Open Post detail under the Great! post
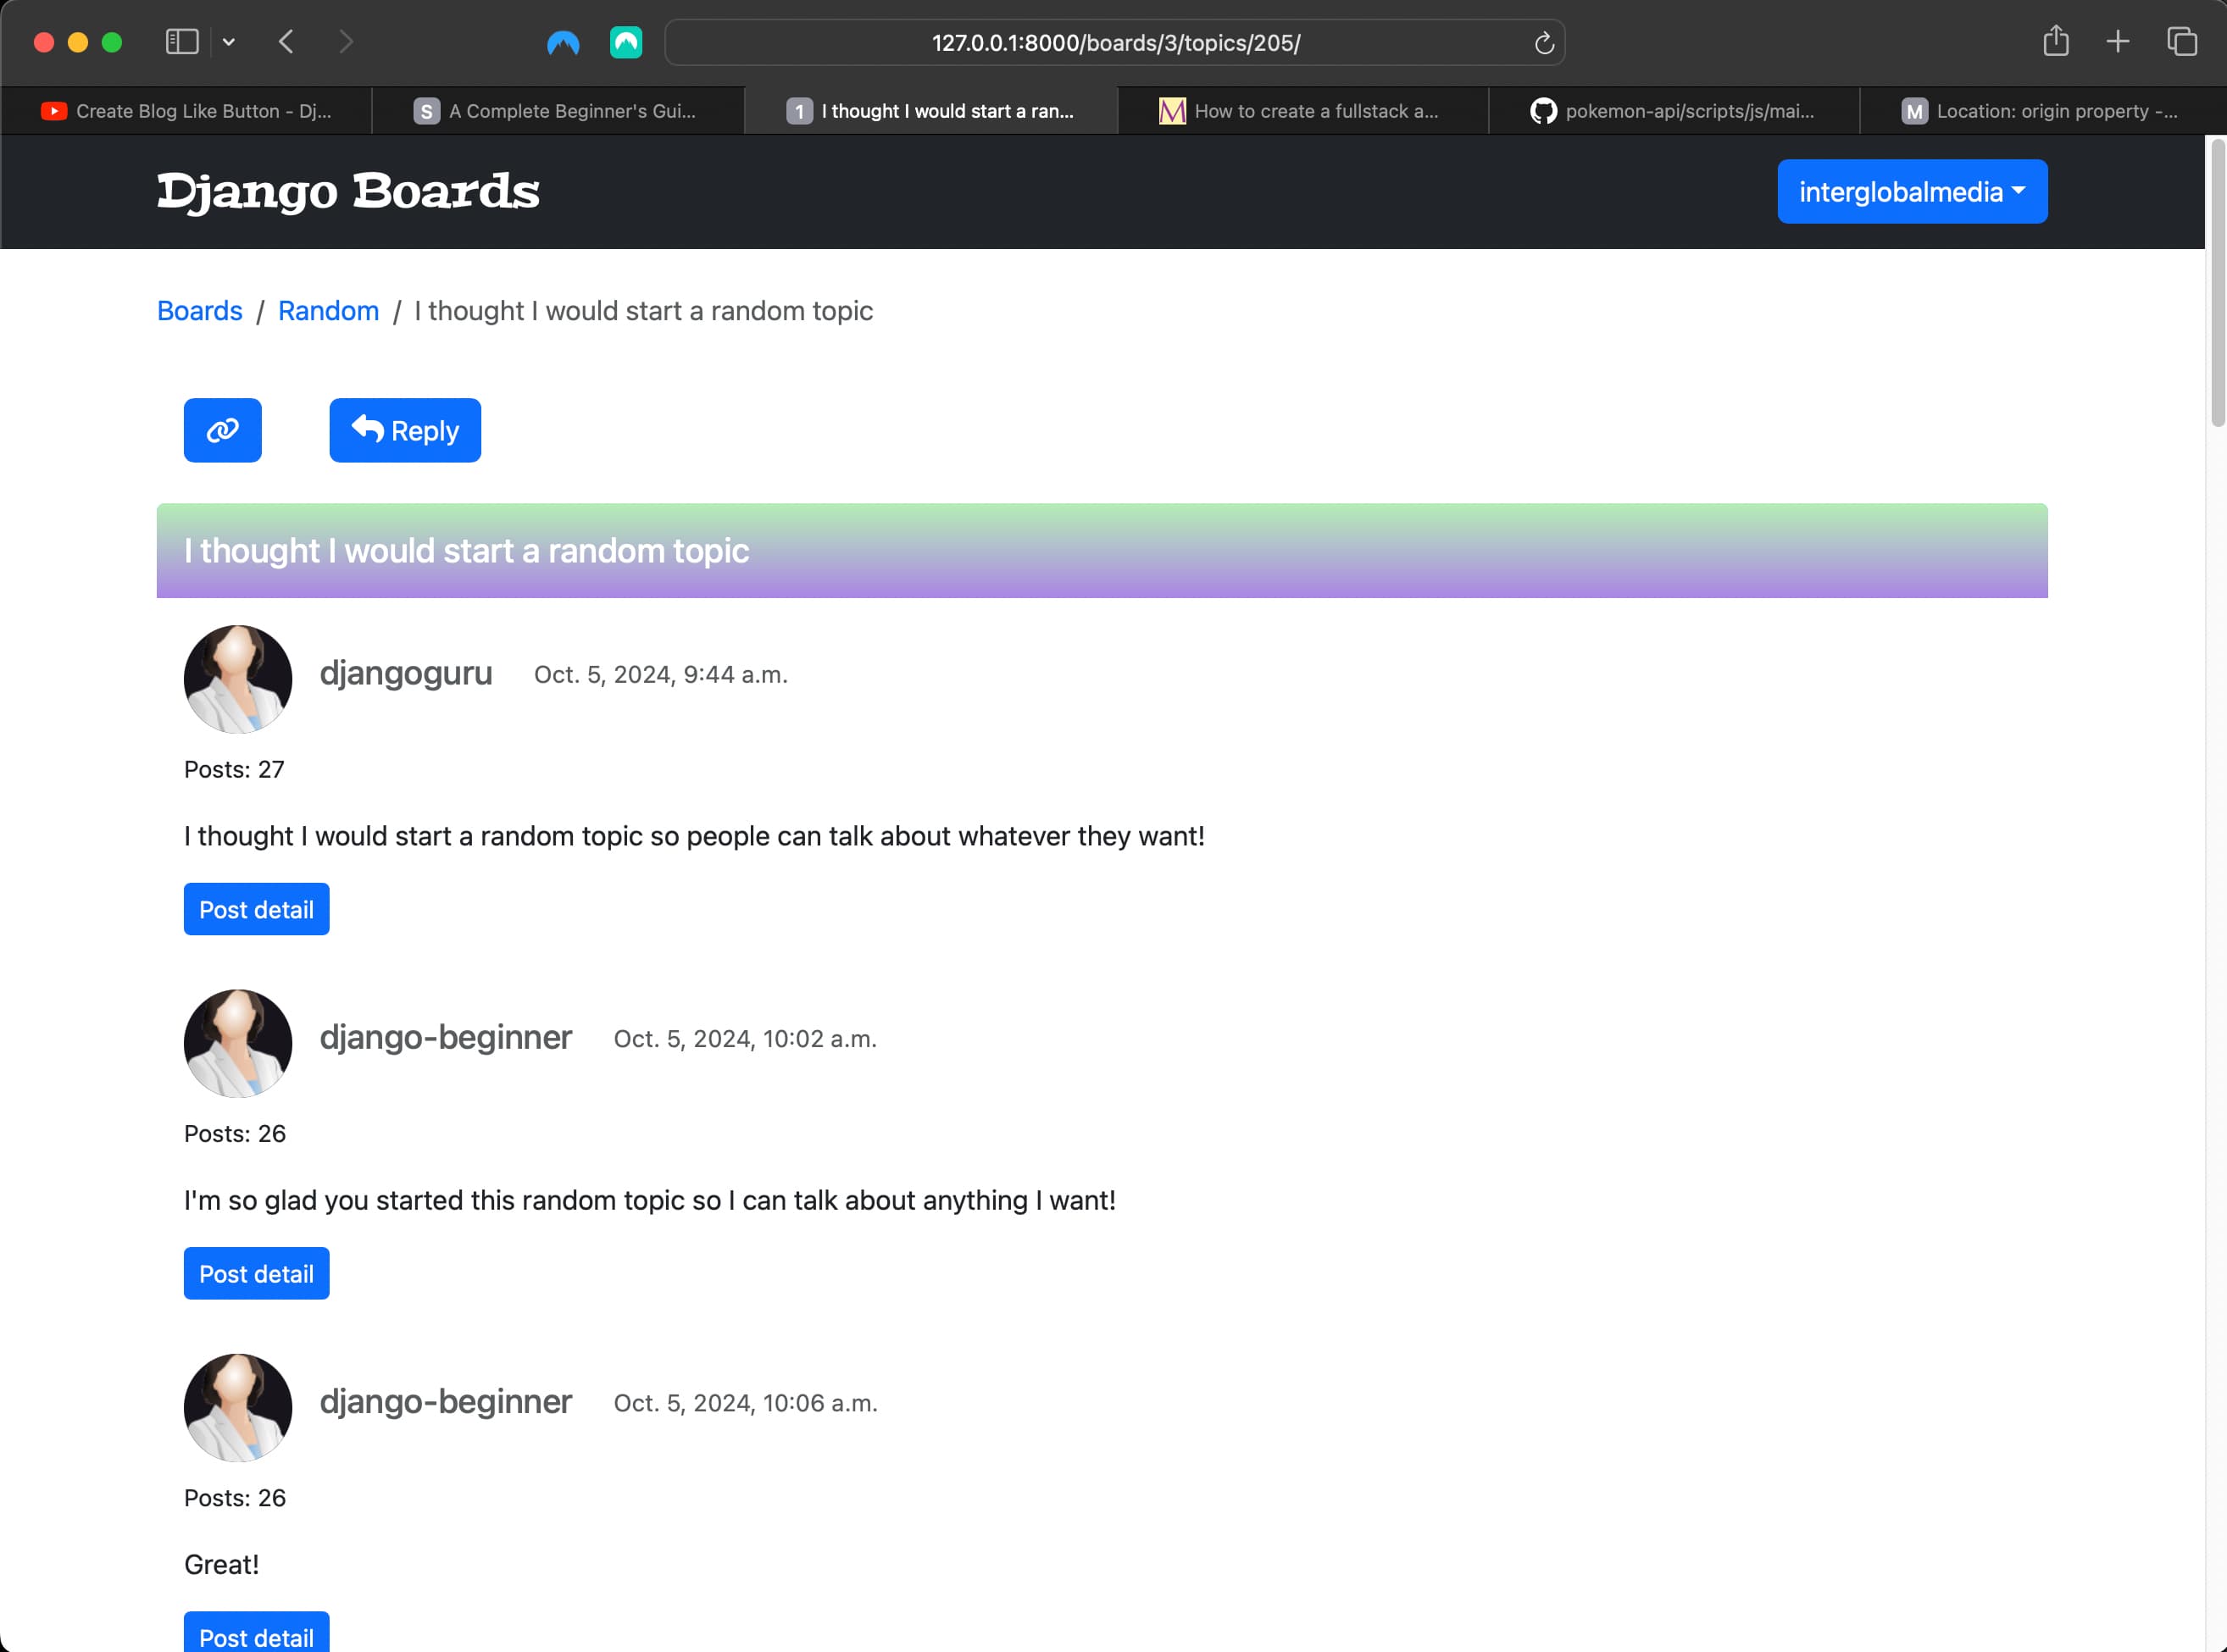The height and width of the screenshot is (1652, 2227). pyautogui.click(x=256, y=1633)
